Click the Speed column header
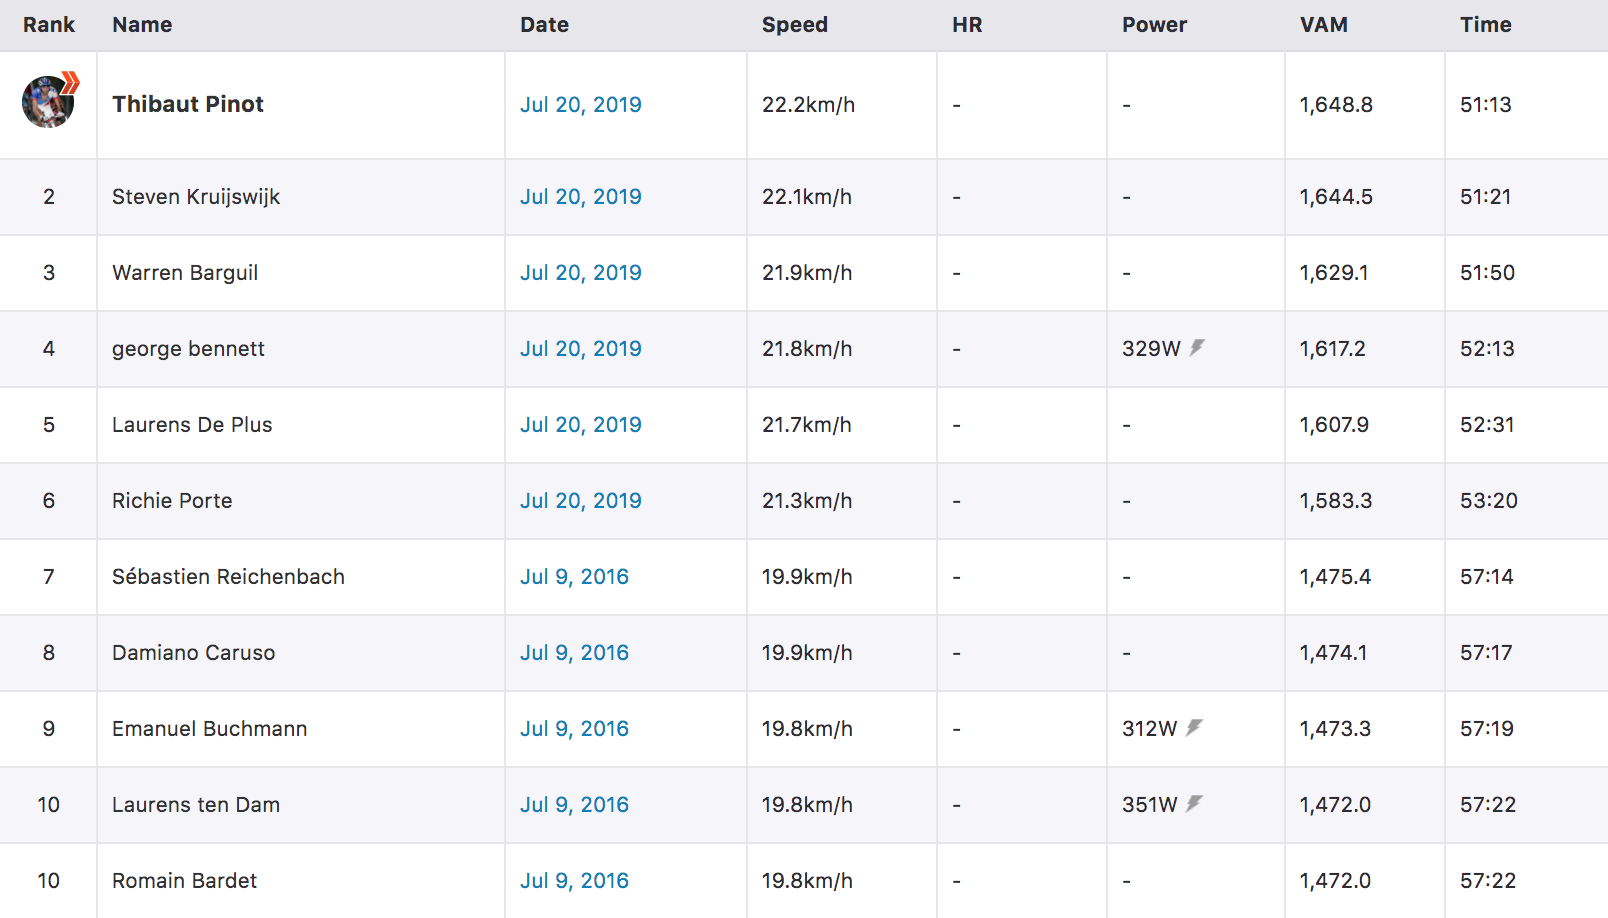The height and width of the screenshot is (918, 1608). click(x=794, y=25)
